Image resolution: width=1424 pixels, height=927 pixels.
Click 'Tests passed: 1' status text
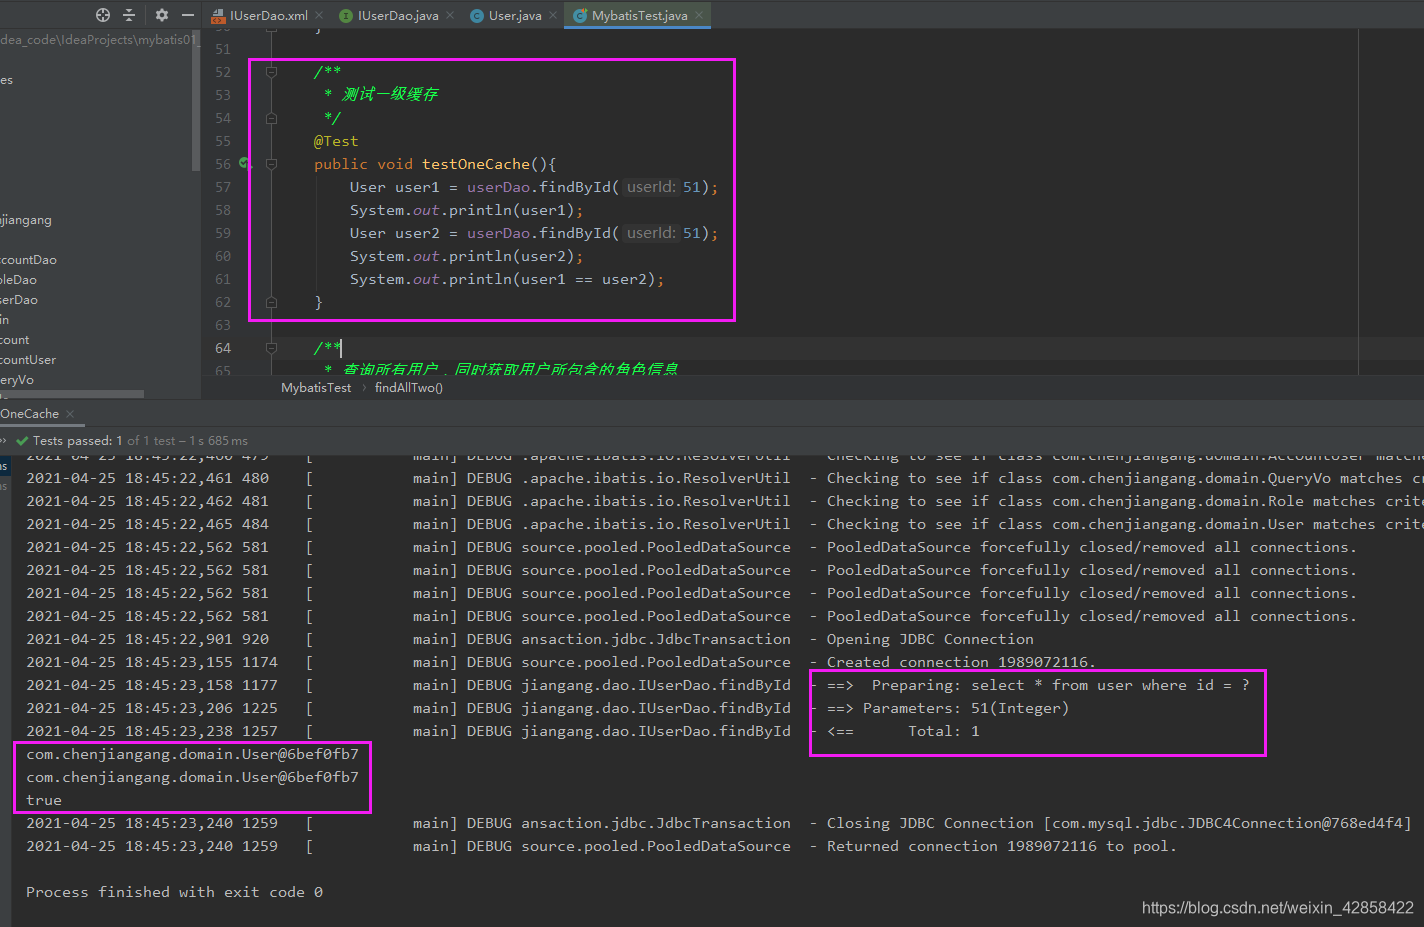coord(78,441)
